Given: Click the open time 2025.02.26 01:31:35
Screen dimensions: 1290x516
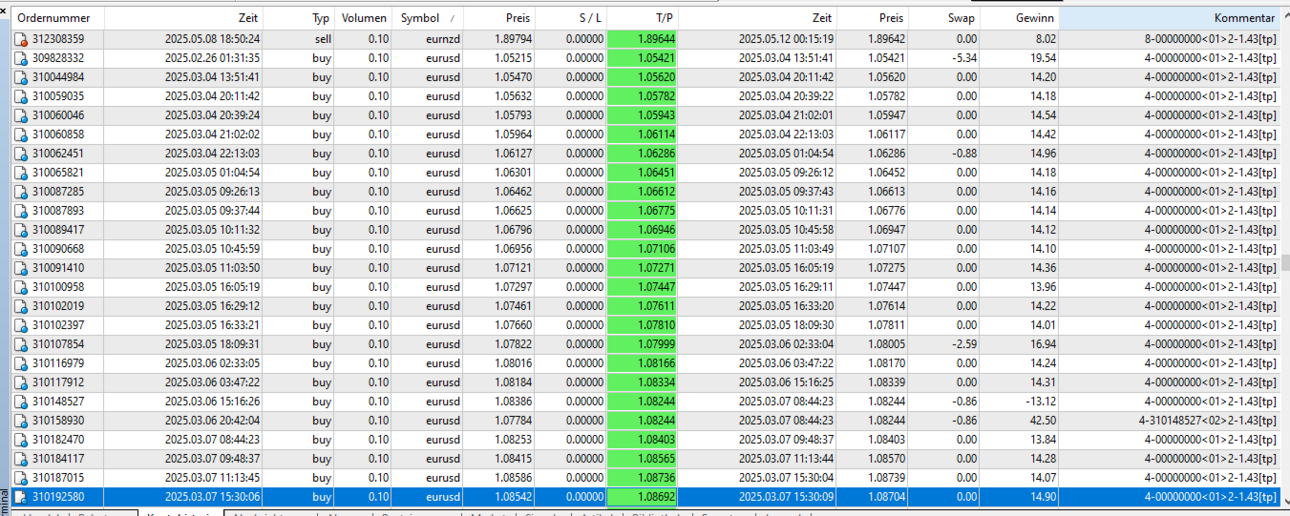Looking at the screenshot, I should point(212,58).
